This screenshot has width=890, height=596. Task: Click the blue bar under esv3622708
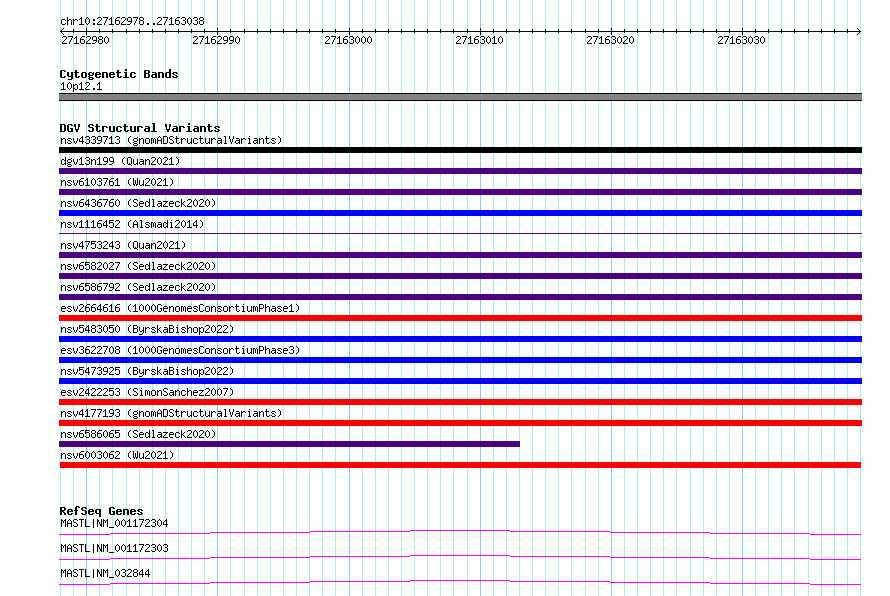click(x=460, y=360)
